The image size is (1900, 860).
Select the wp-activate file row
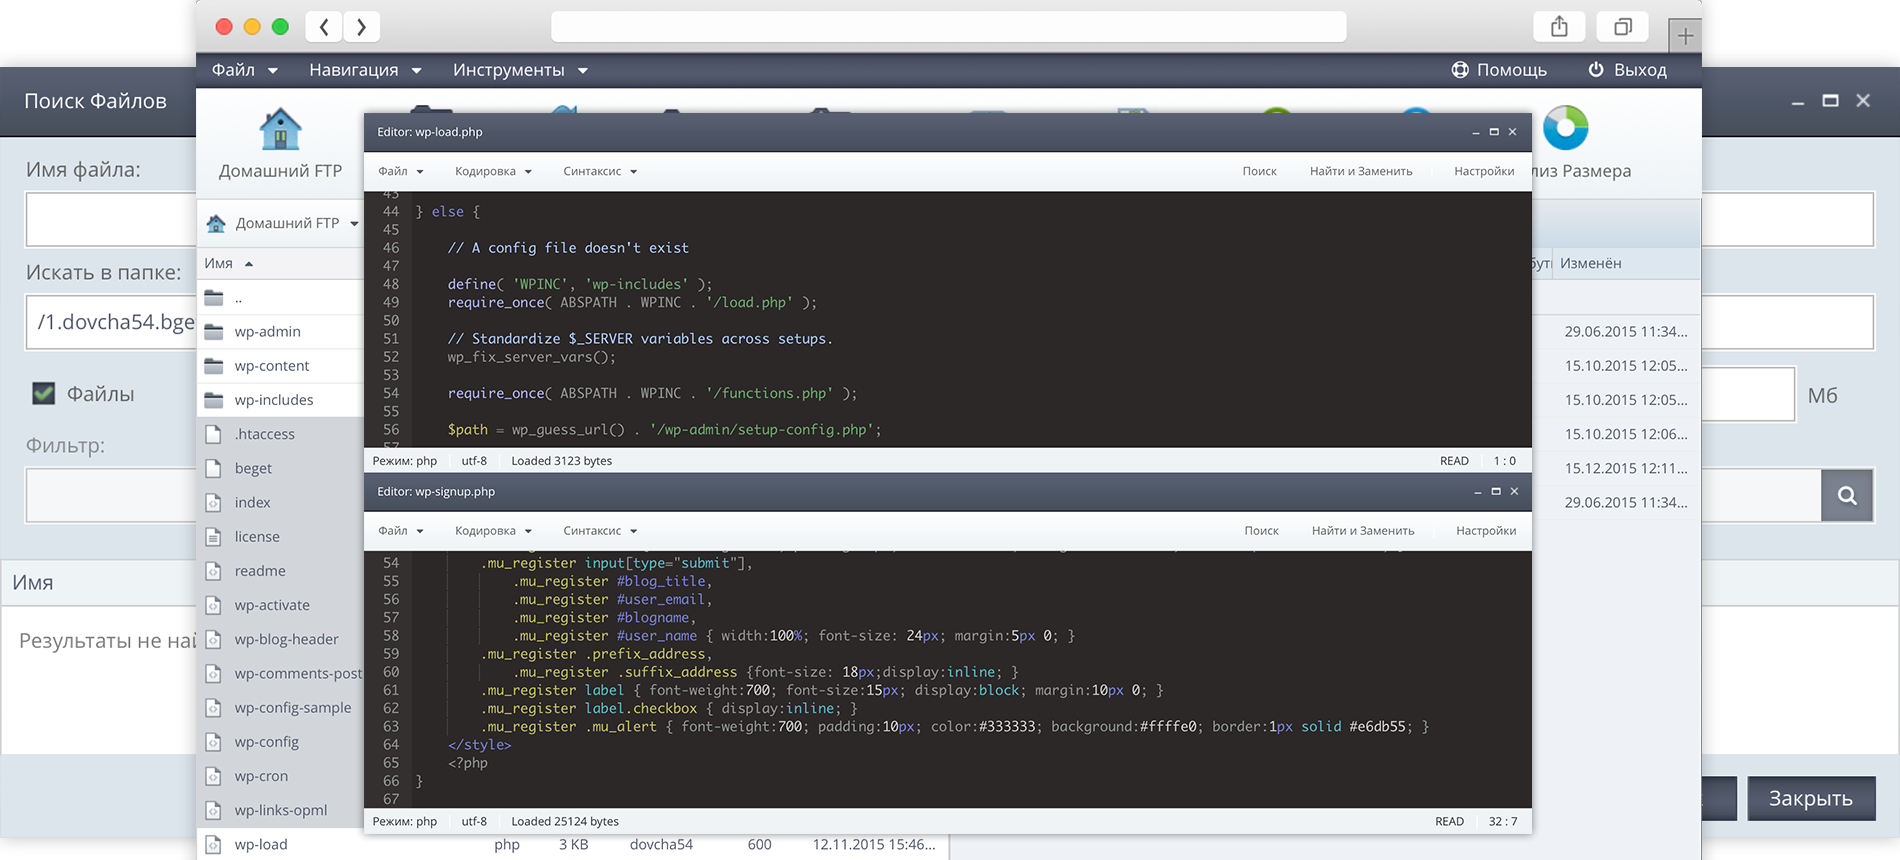[x=280, y=605]
